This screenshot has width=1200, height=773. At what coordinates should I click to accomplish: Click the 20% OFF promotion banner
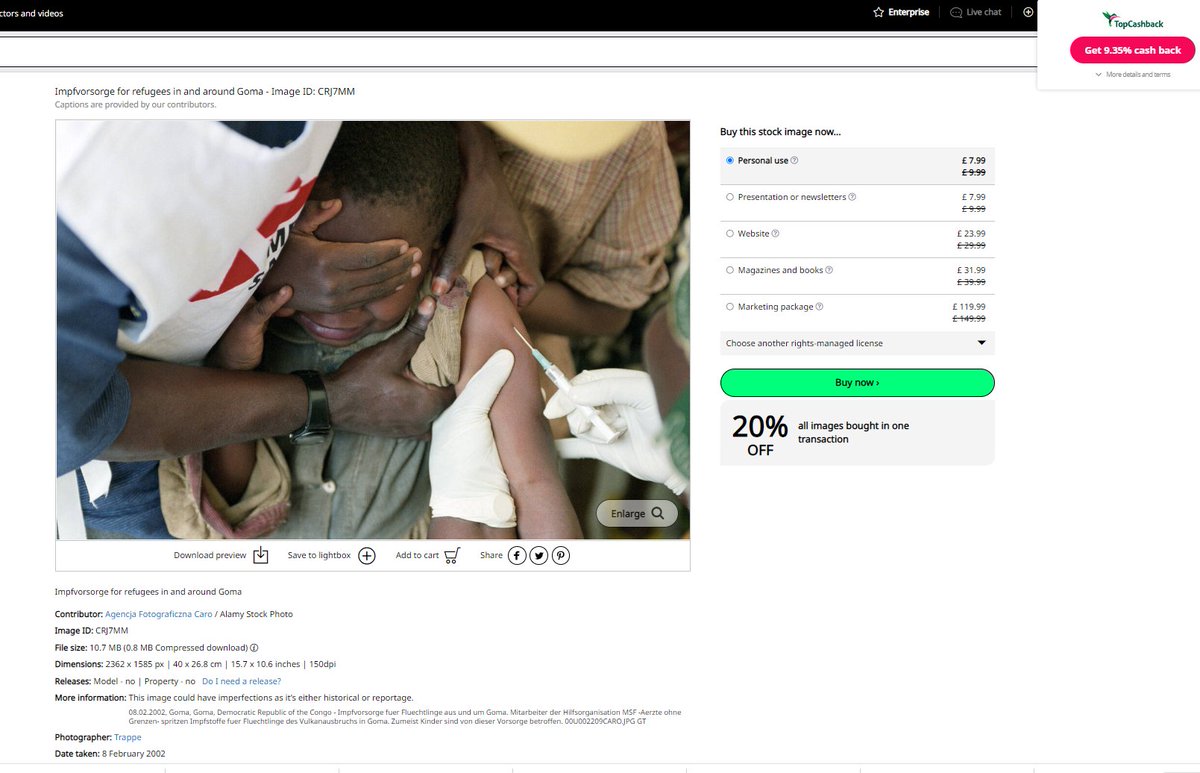(x=857, y=433)
